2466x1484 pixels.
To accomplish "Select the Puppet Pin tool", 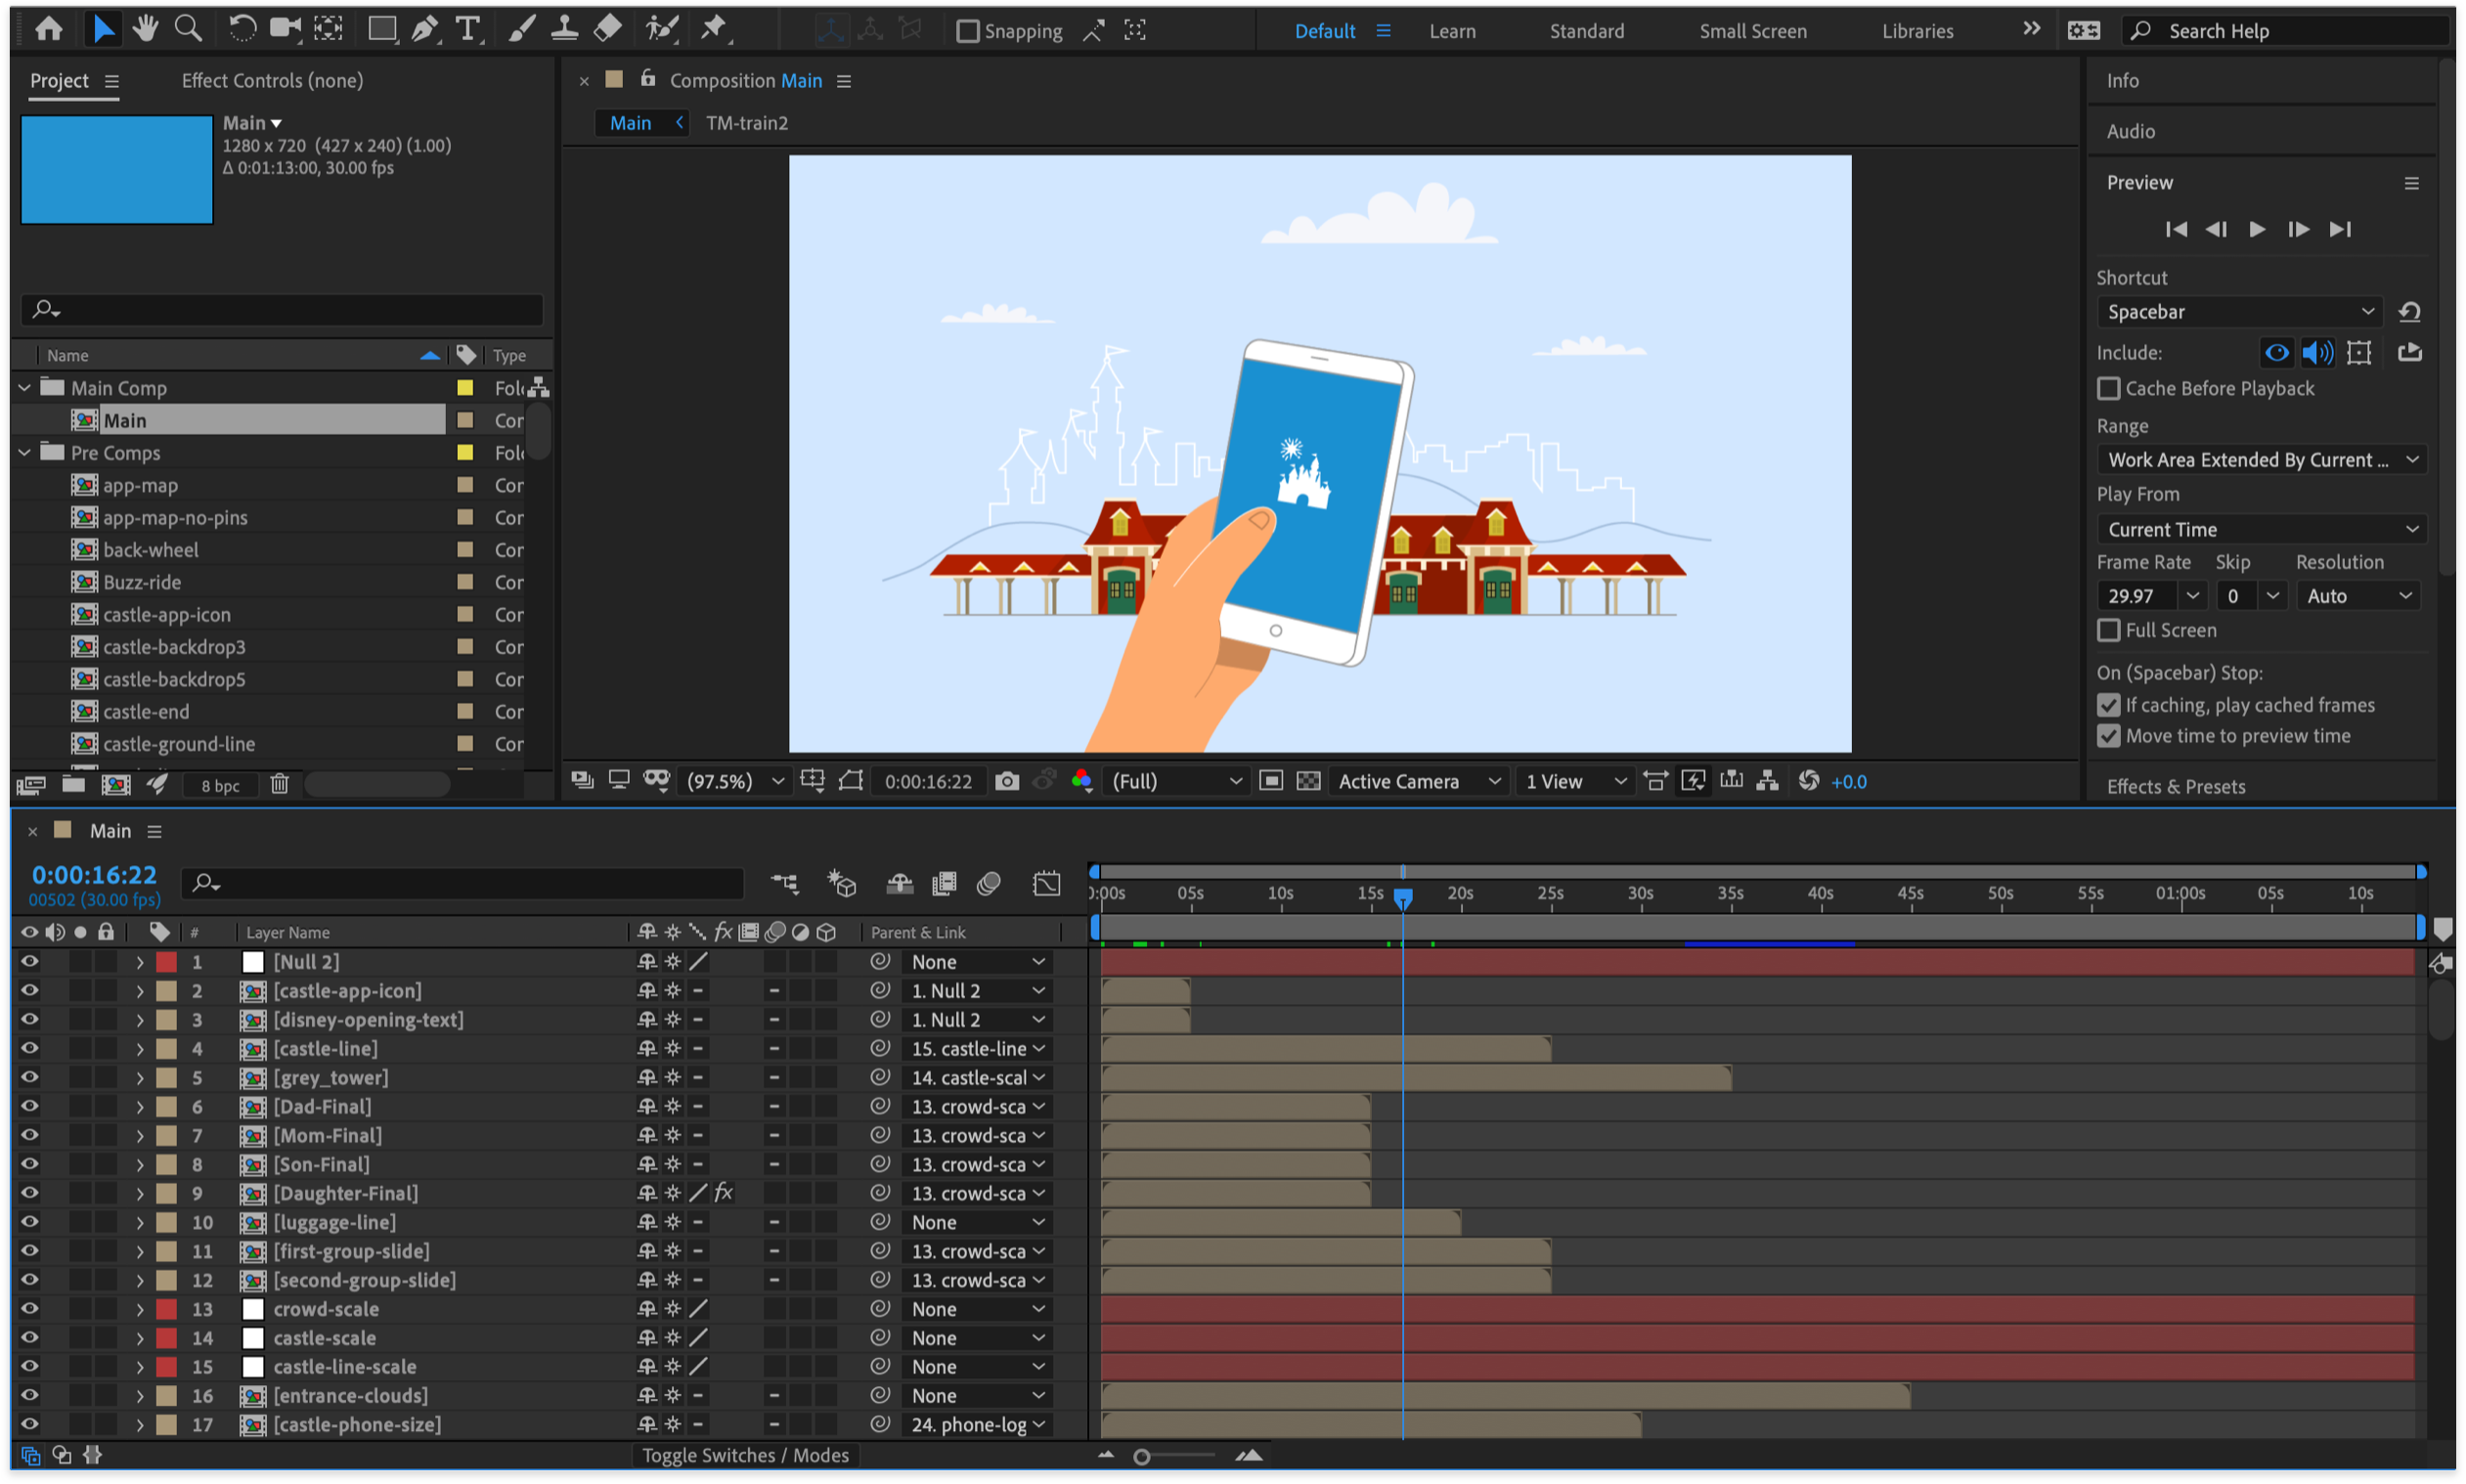I will [713, 29].
